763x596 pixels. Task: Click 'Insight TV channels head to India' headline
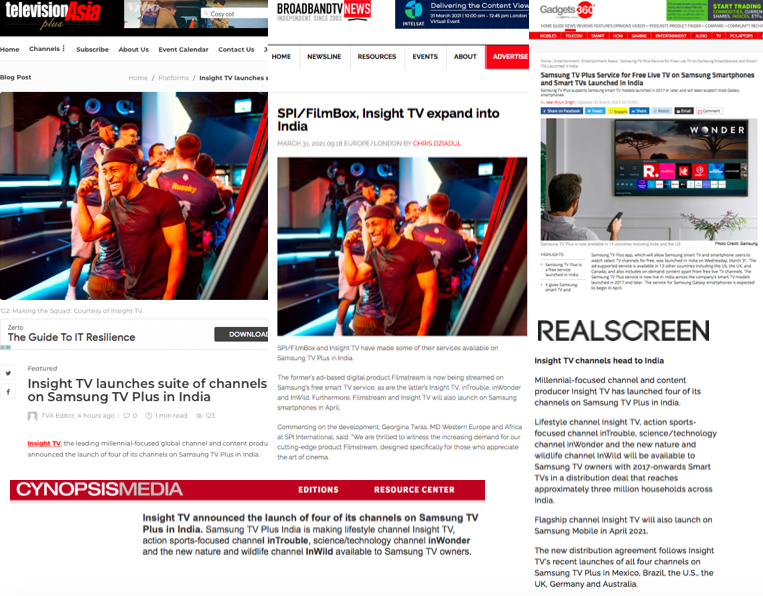(x=599, y=361)
